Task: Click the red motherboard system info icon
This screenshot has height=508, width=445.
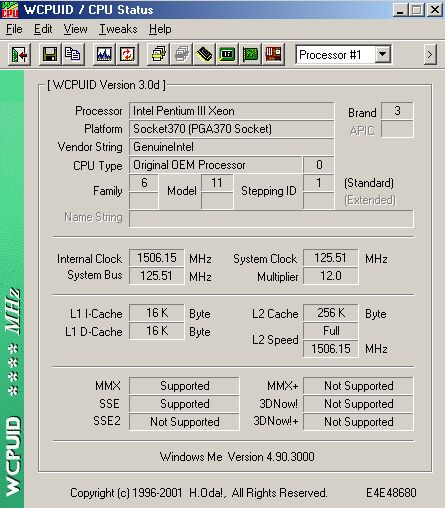Action: (x=273, y=54)
